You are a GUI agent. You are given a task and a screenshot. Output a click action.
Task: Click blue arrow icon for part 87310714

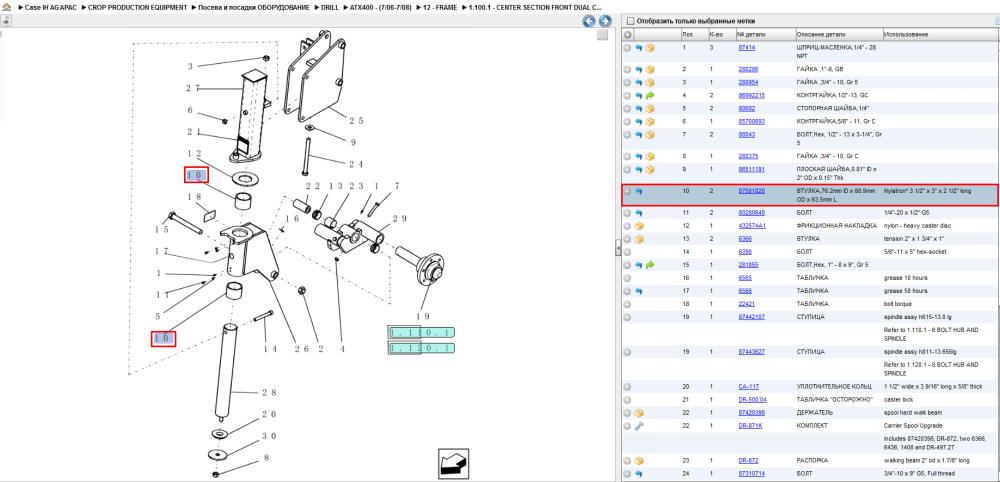638,473
